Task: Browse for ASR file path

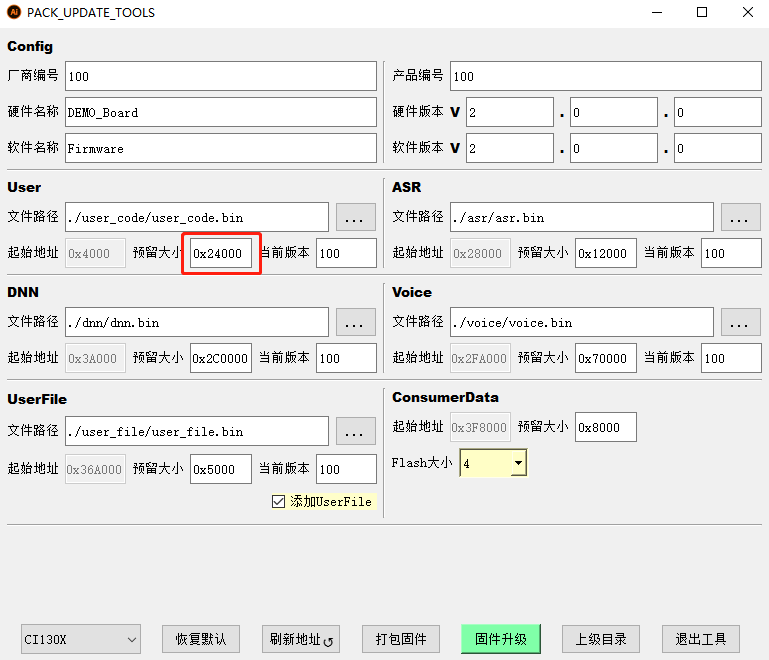Action: pyautogui.click(x=741, y=217)
